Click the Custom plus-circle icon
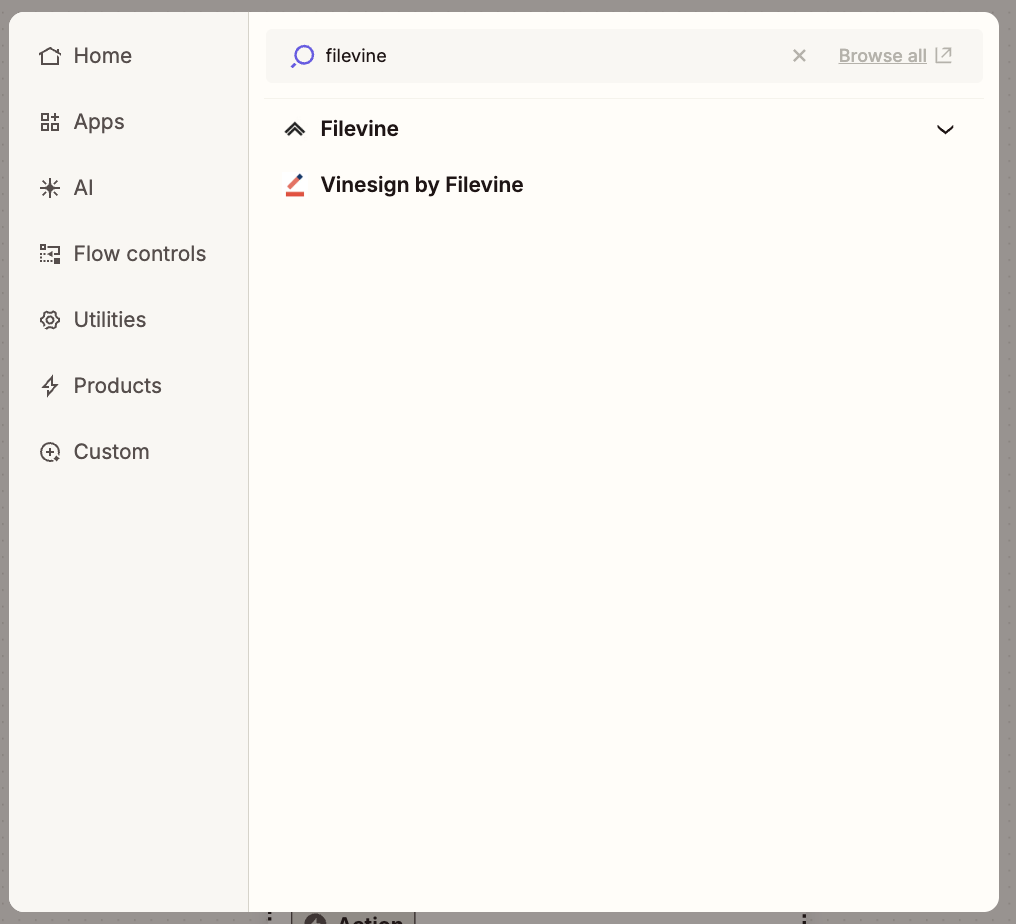 pyautogui.click(x=50, y=452)
